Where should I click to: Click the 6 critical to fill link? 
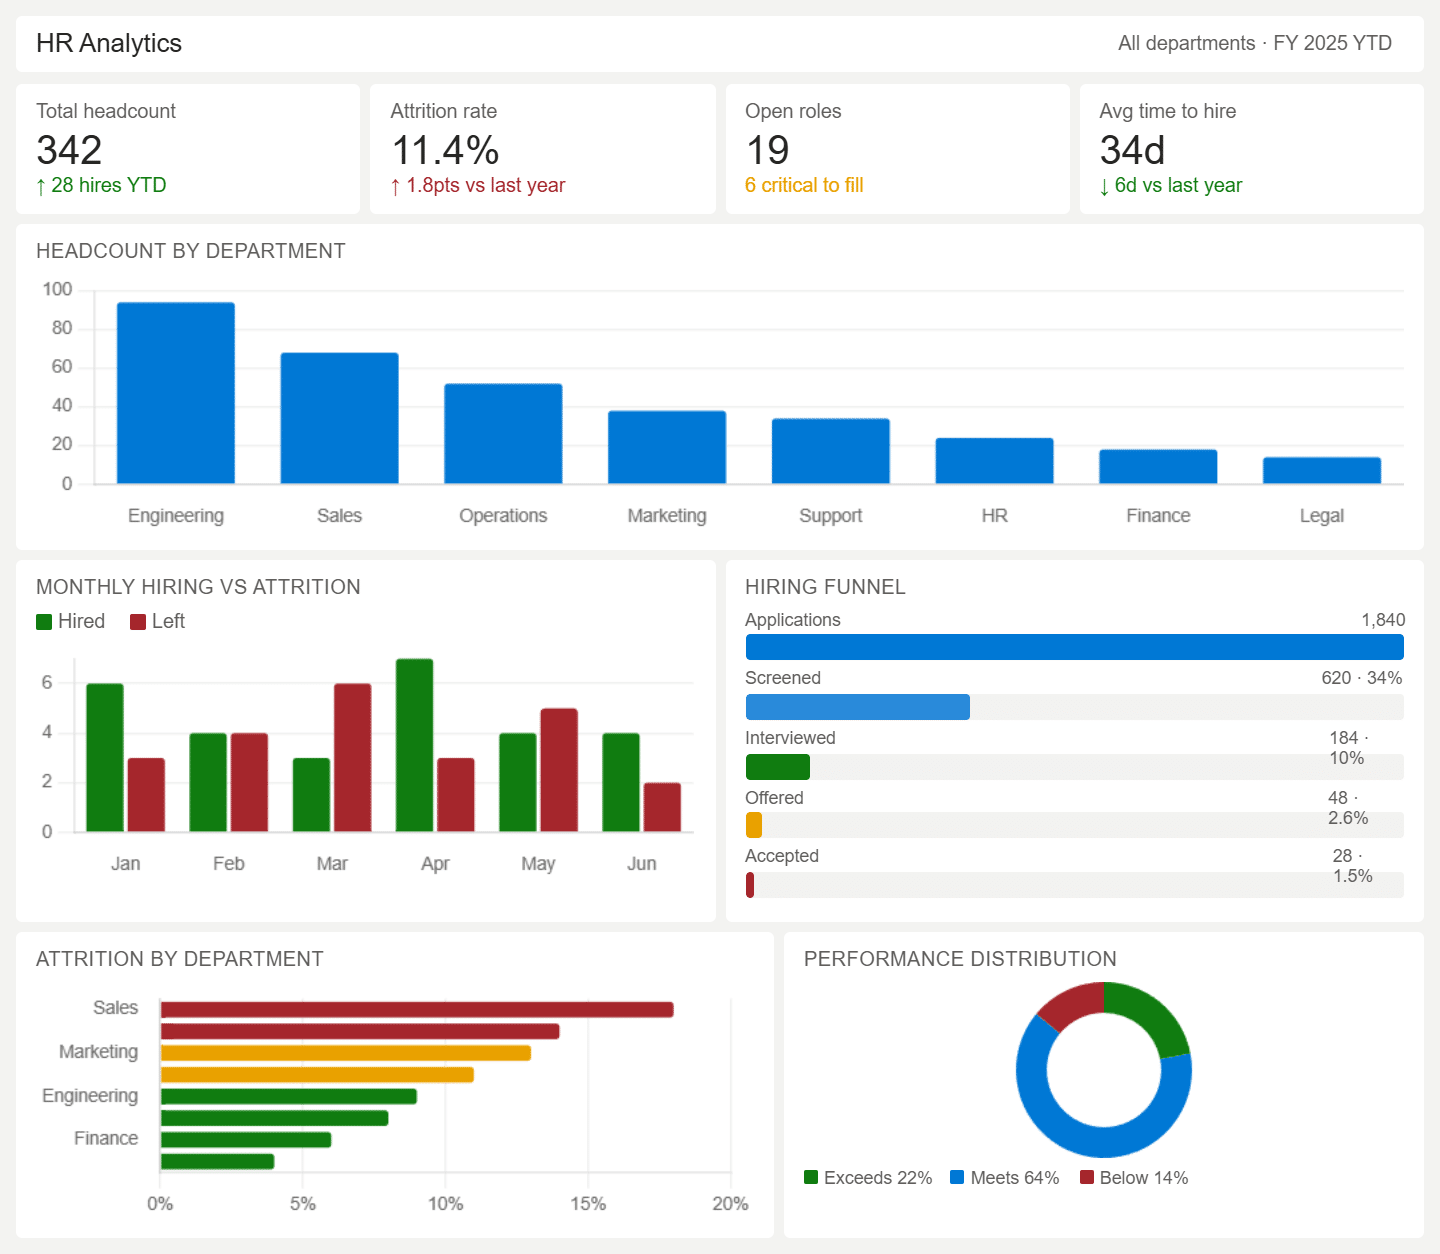[x=804, y=185]
